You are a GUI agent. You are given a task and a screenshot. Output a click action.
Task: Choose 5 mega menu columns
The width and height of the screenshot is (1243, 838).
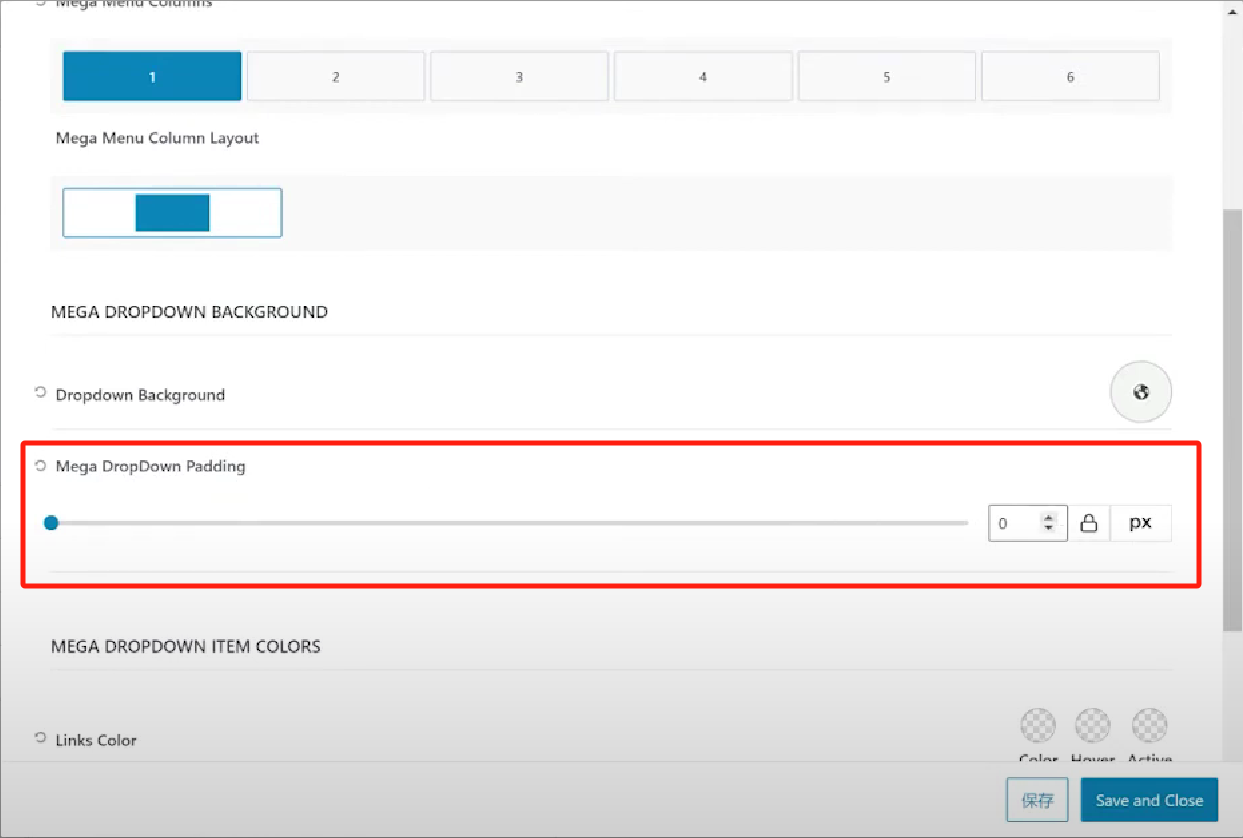point(886,77)
